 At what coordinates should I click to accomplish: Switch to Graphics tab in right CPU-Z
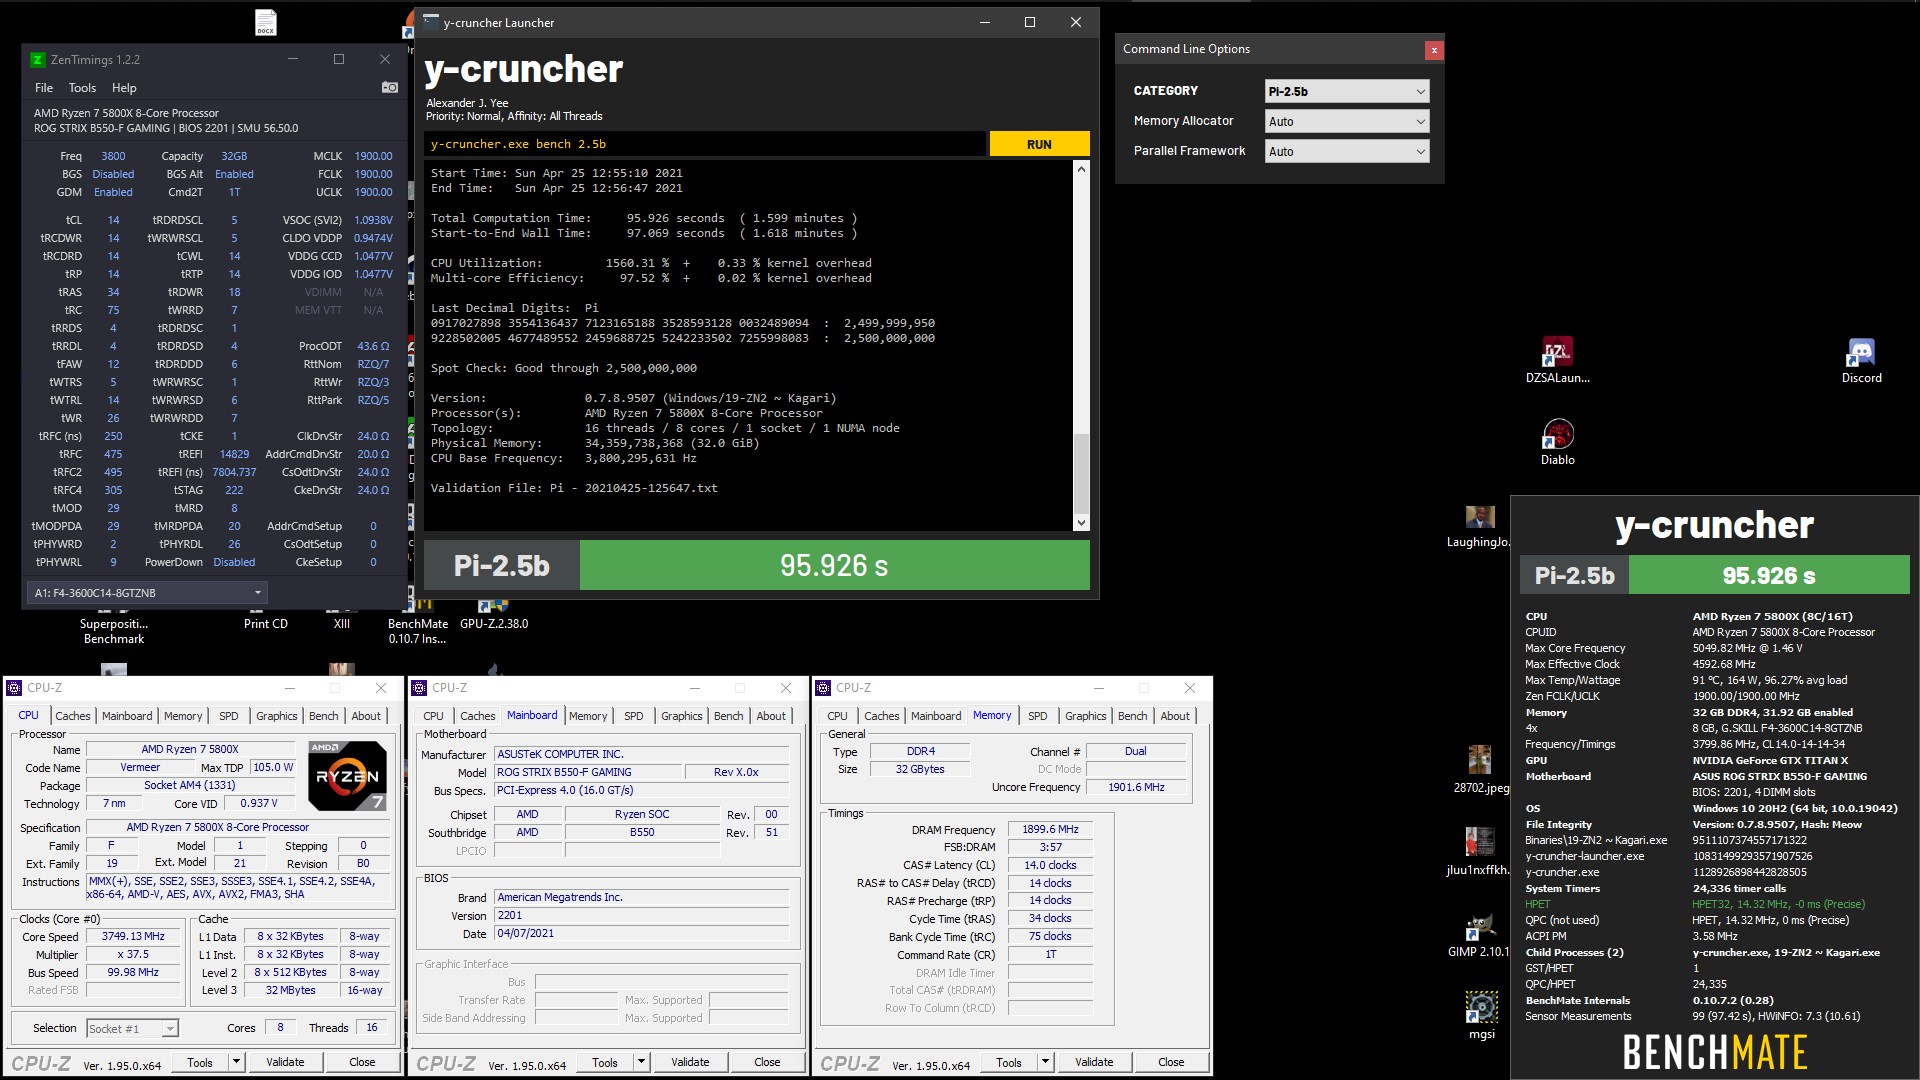pyautogui.click(x=1086, y=716)
